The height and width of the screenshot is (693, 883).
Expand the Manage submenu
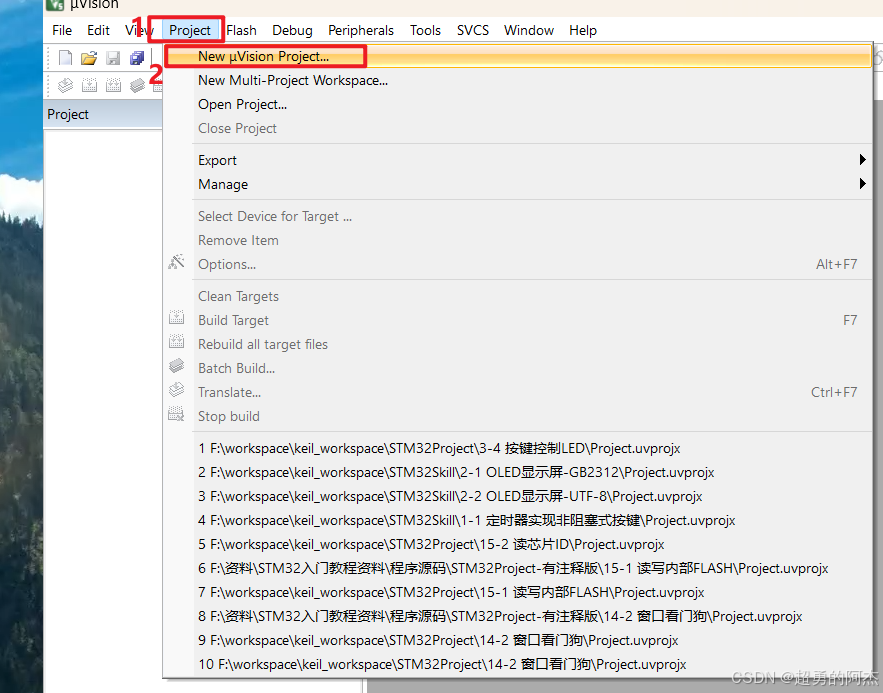click(517, 184)
